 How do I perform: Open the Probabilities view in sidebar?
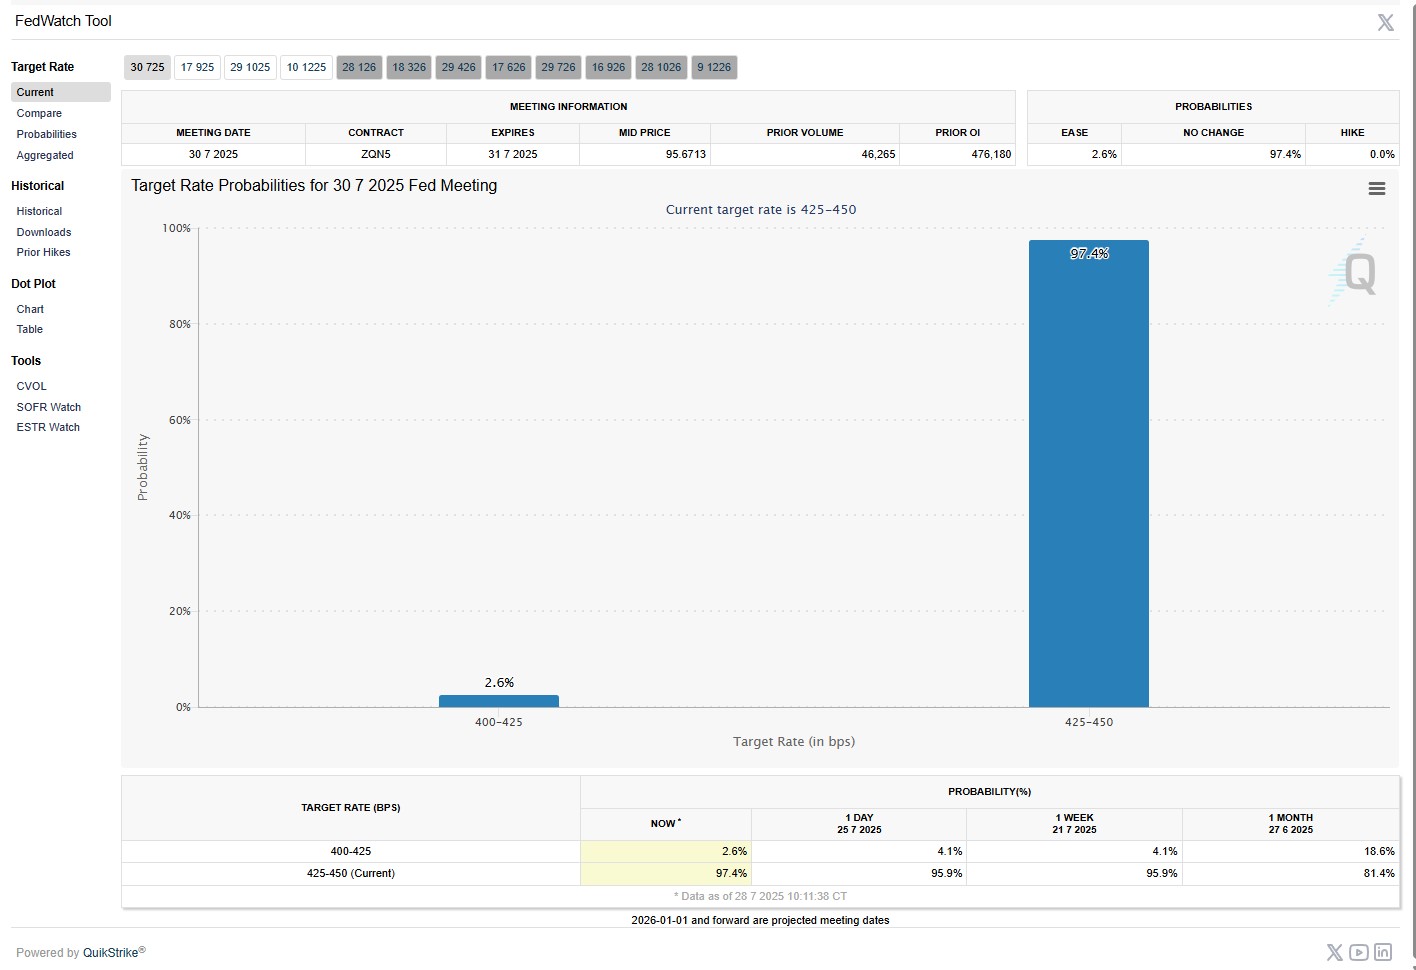pyautogui.click(x=46, y=134)
